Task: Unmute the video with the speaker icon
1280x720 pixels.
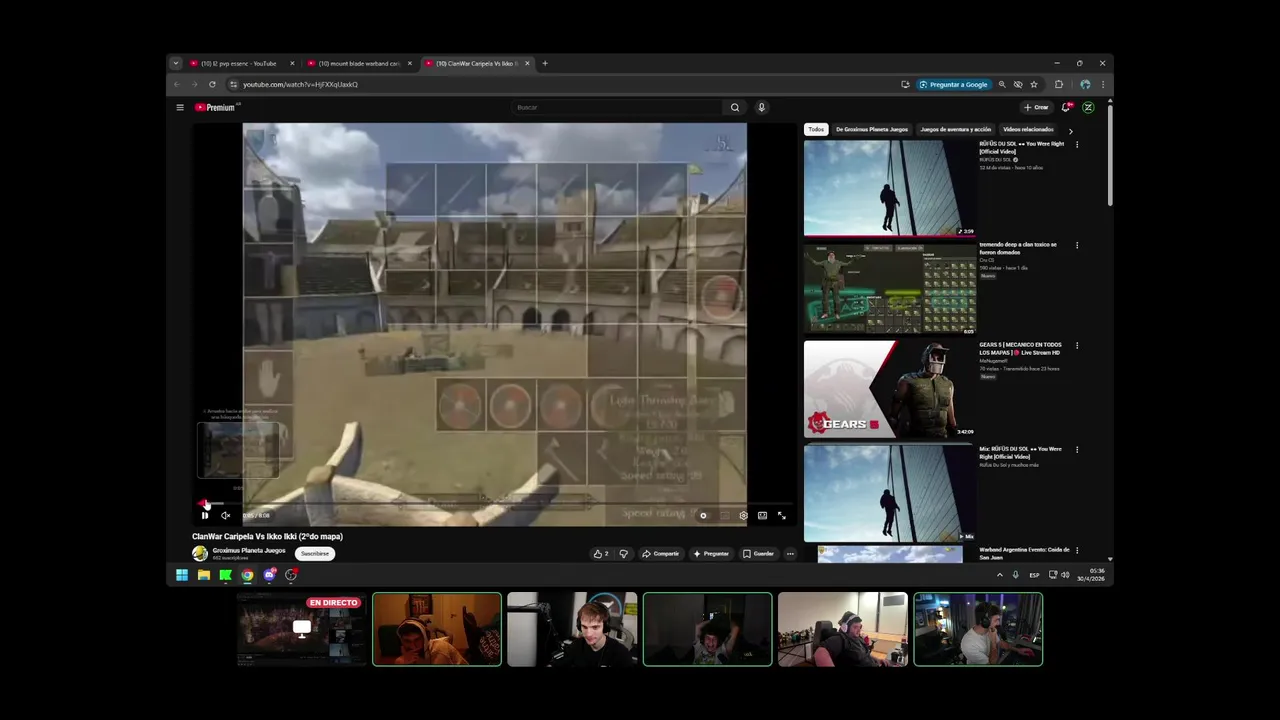Action: click(225, 516)
